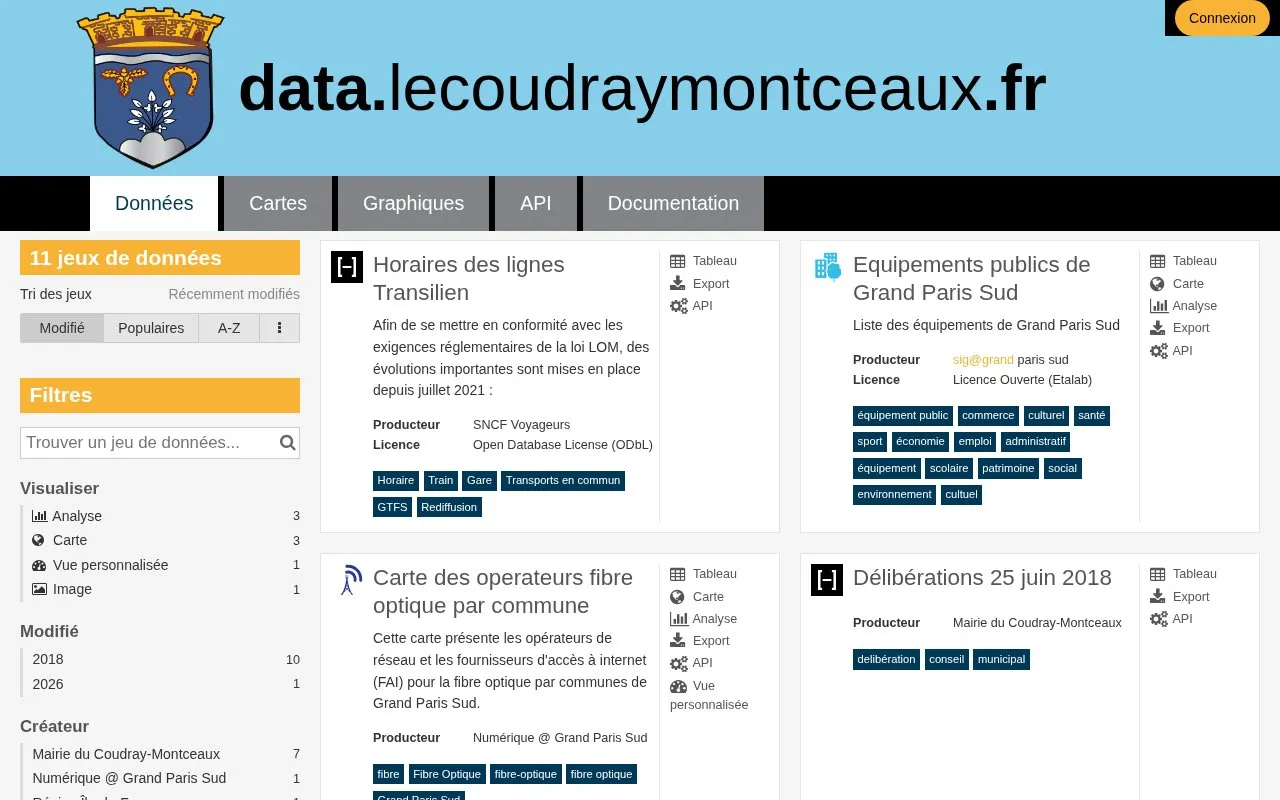Sort datasets A-Z
Viewport: 1280px width, 800px height.
pyautogui.click(x=229, y=328)
